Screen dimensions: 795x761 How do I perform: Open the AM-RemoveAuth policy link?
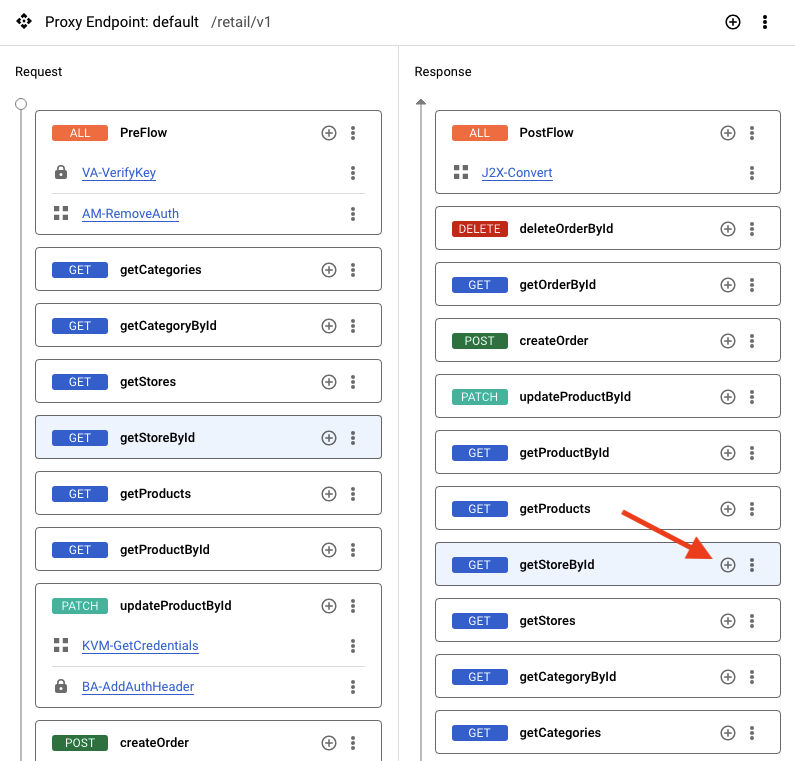[130, 214]
